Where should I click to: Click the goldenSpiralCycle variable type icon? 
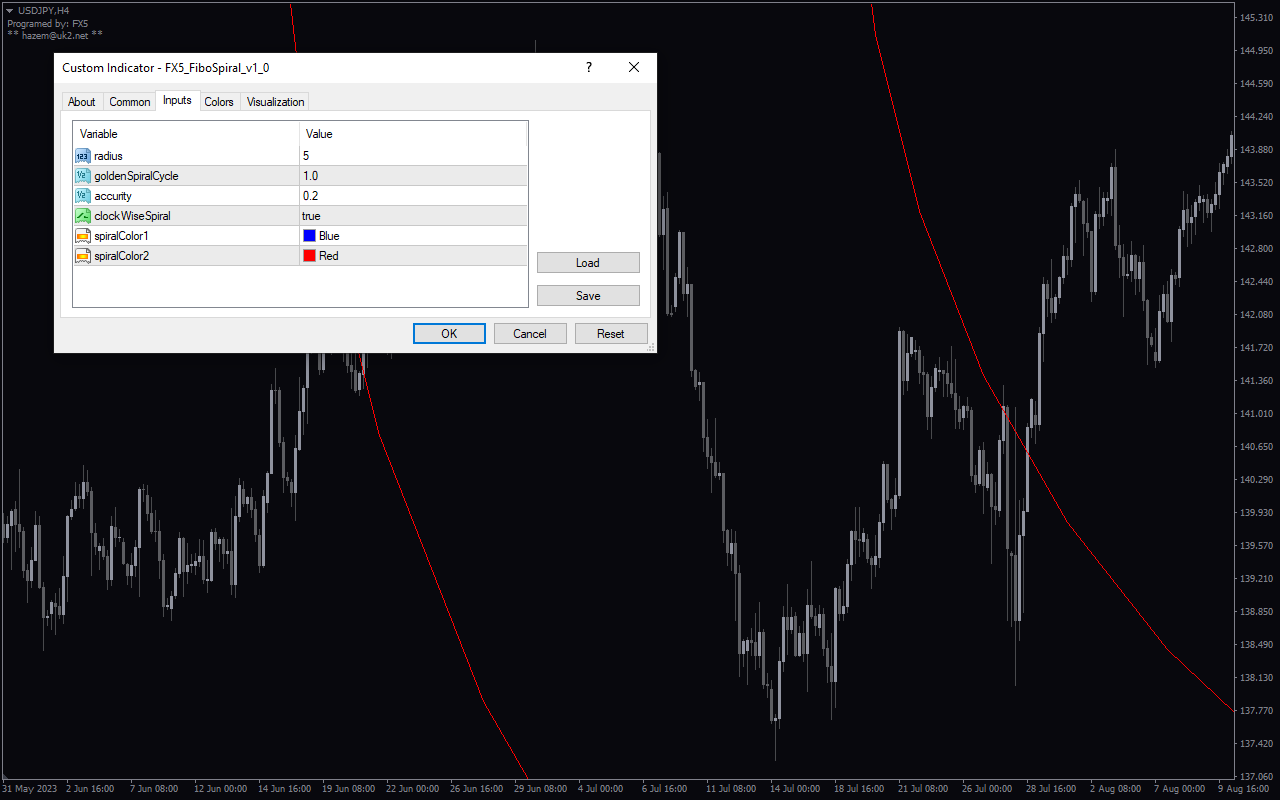tap(83, 176)
